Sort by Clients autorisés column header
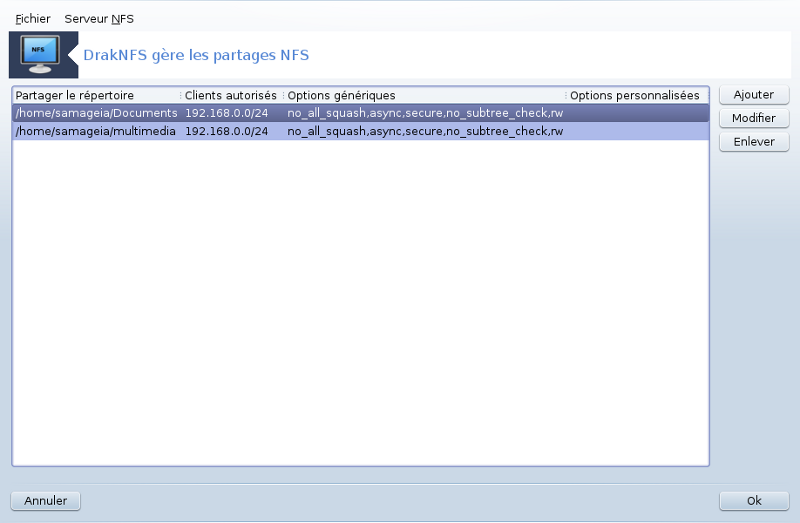800x523 pixels. coord(232,95)
